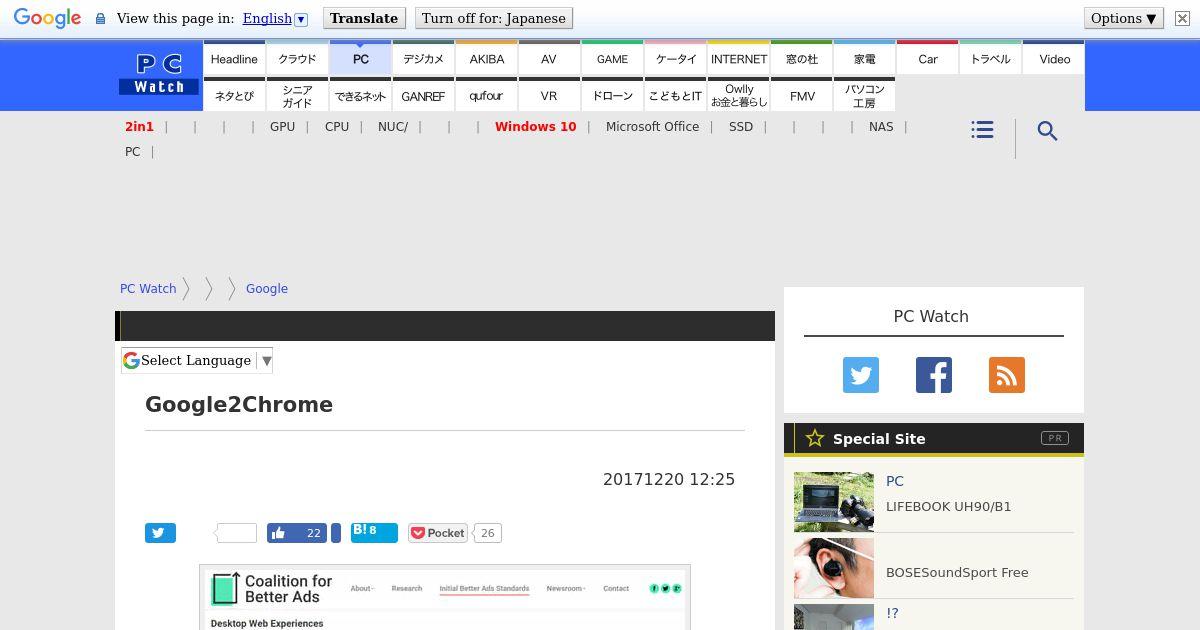Click the star icon beside Special Site
This screenshot has width=1200, height=630.
pos(815,438)
